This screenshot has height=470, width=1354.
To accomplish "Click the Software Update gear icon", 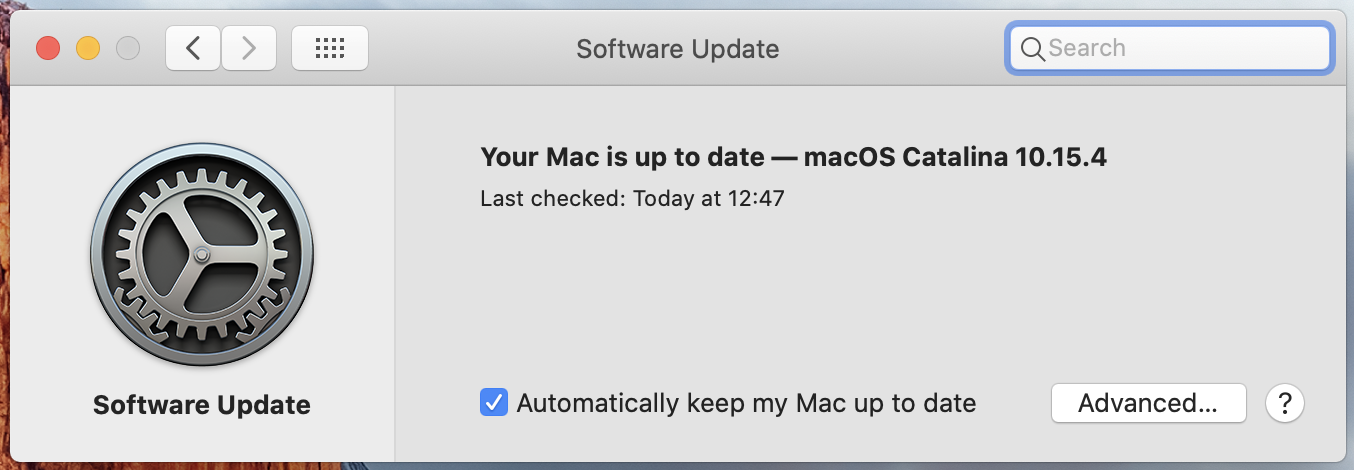I will [202, 256].
